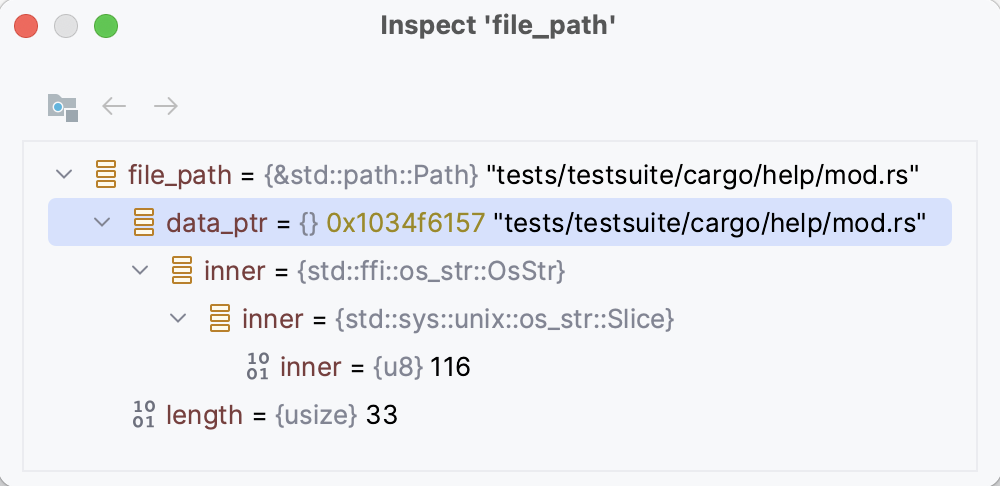1000x486 pixels.
Task: Close the Inspect window with red button
Action: point(27,27)
